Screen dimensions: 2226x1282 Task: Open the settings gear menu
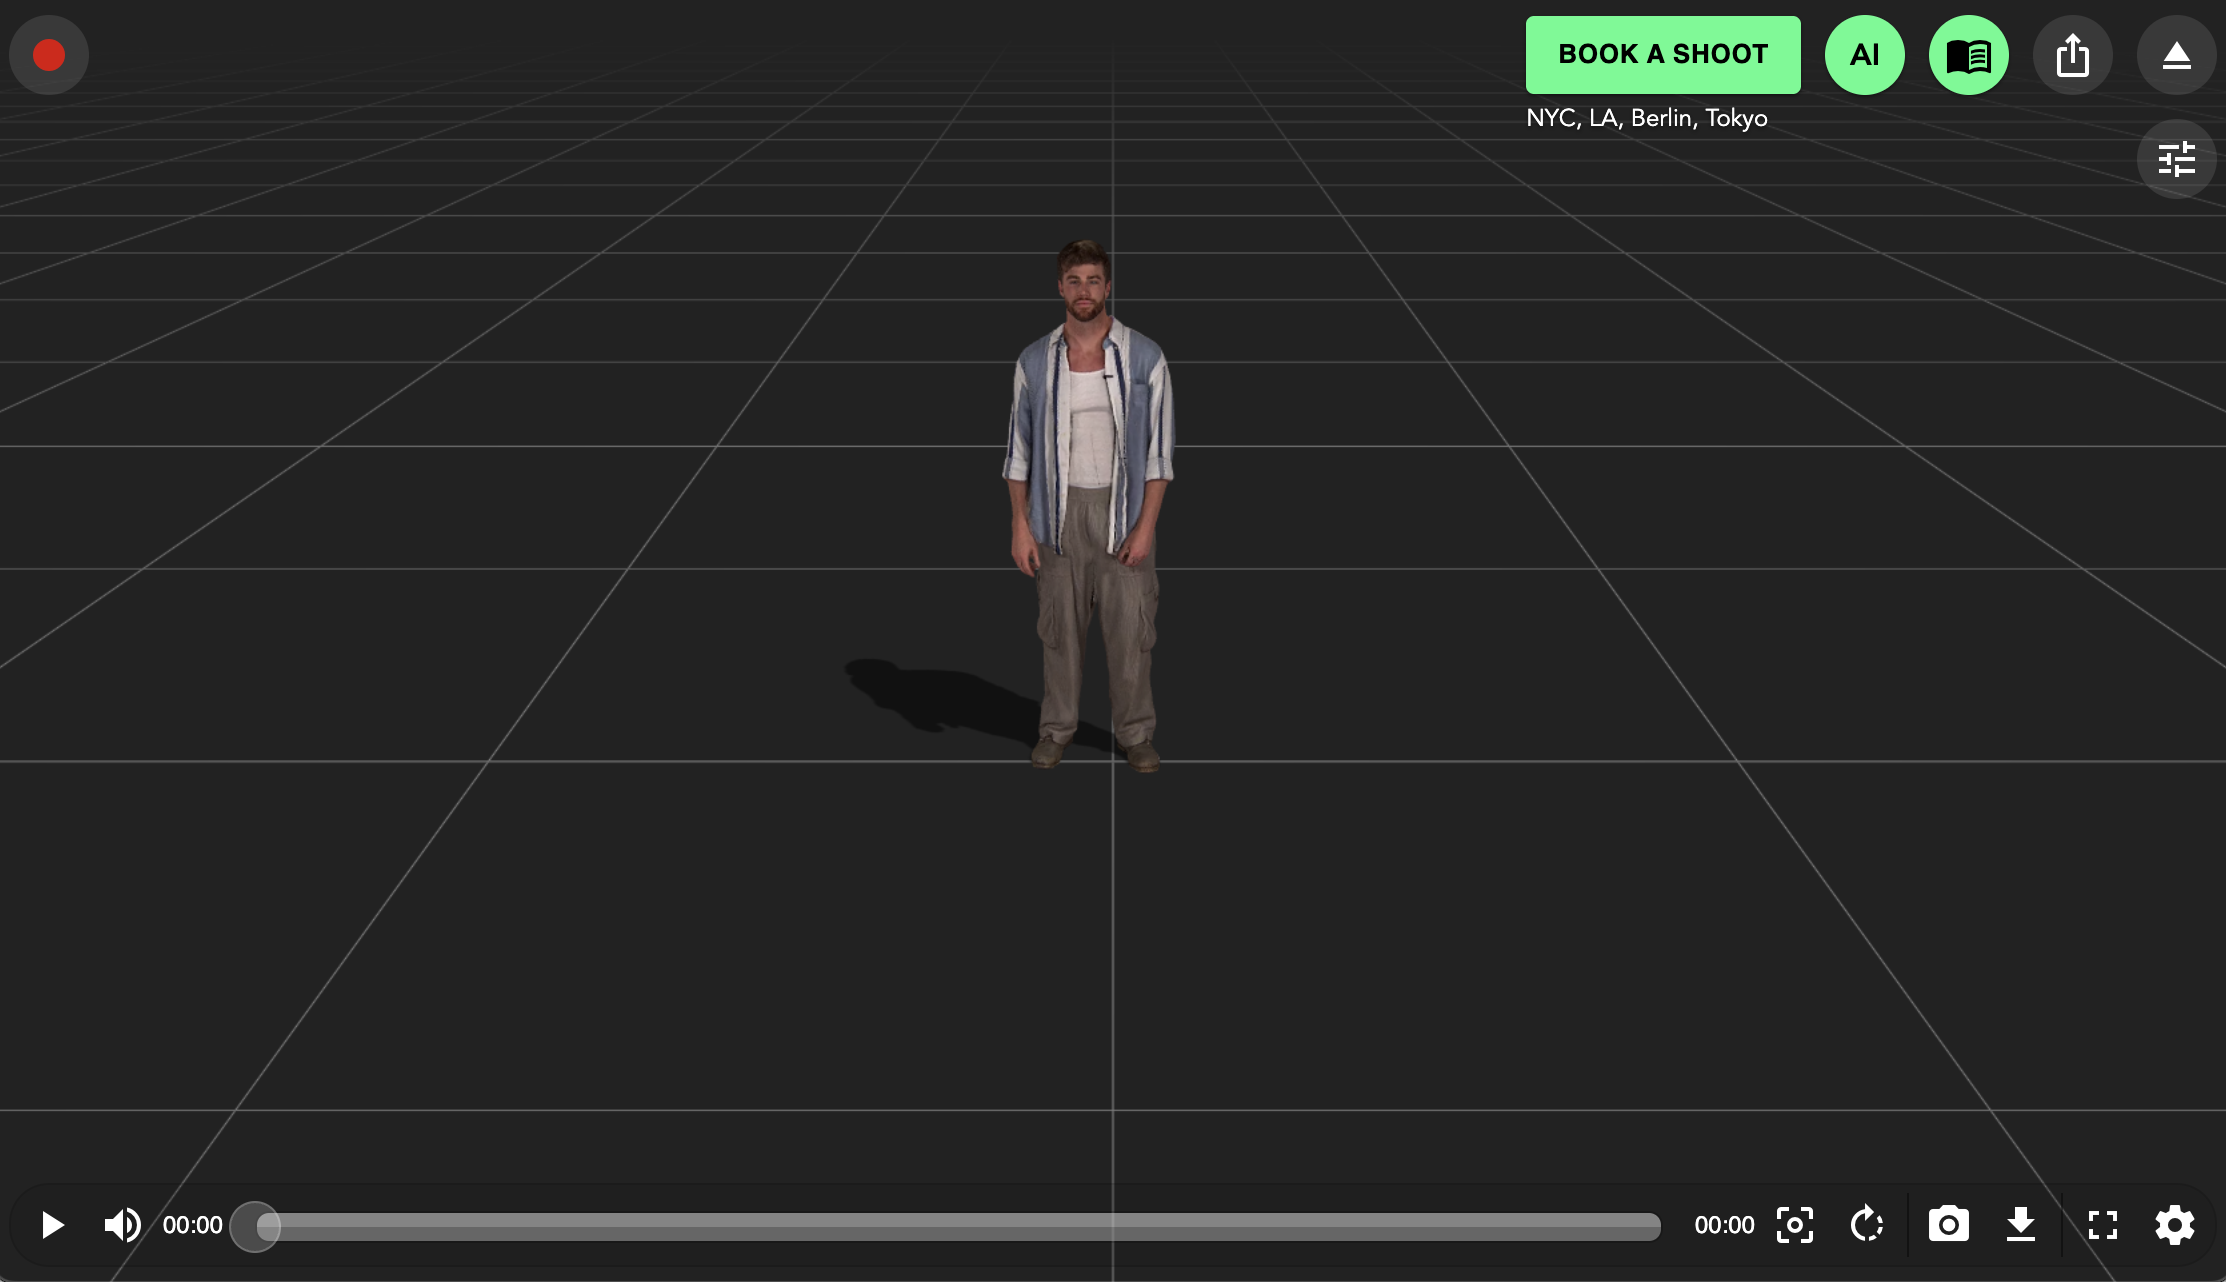2174,1225
